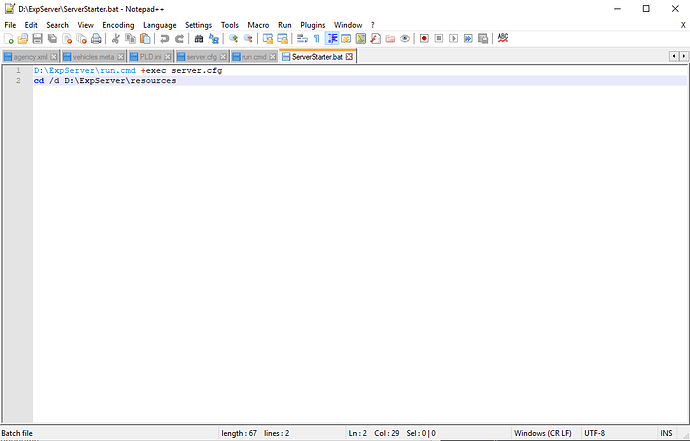Undo the last edit via toolbar

point(165,39)
